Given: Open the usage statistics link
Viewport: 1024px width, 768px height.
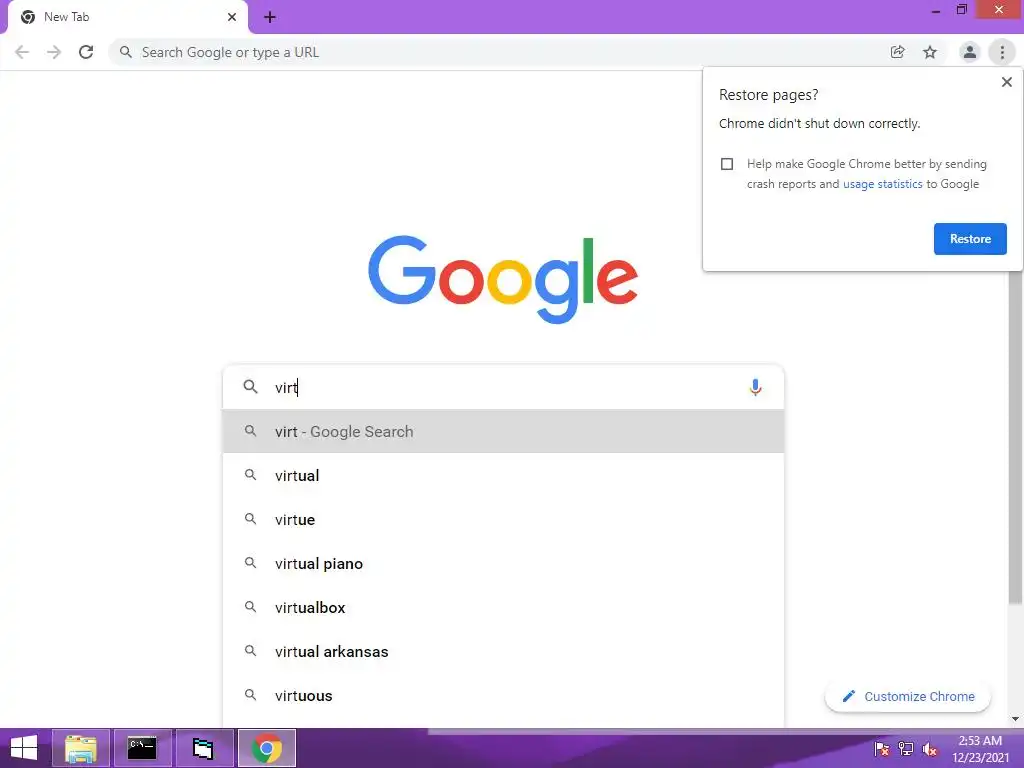Looking at the screenshot, I should (x=882, y=184).
